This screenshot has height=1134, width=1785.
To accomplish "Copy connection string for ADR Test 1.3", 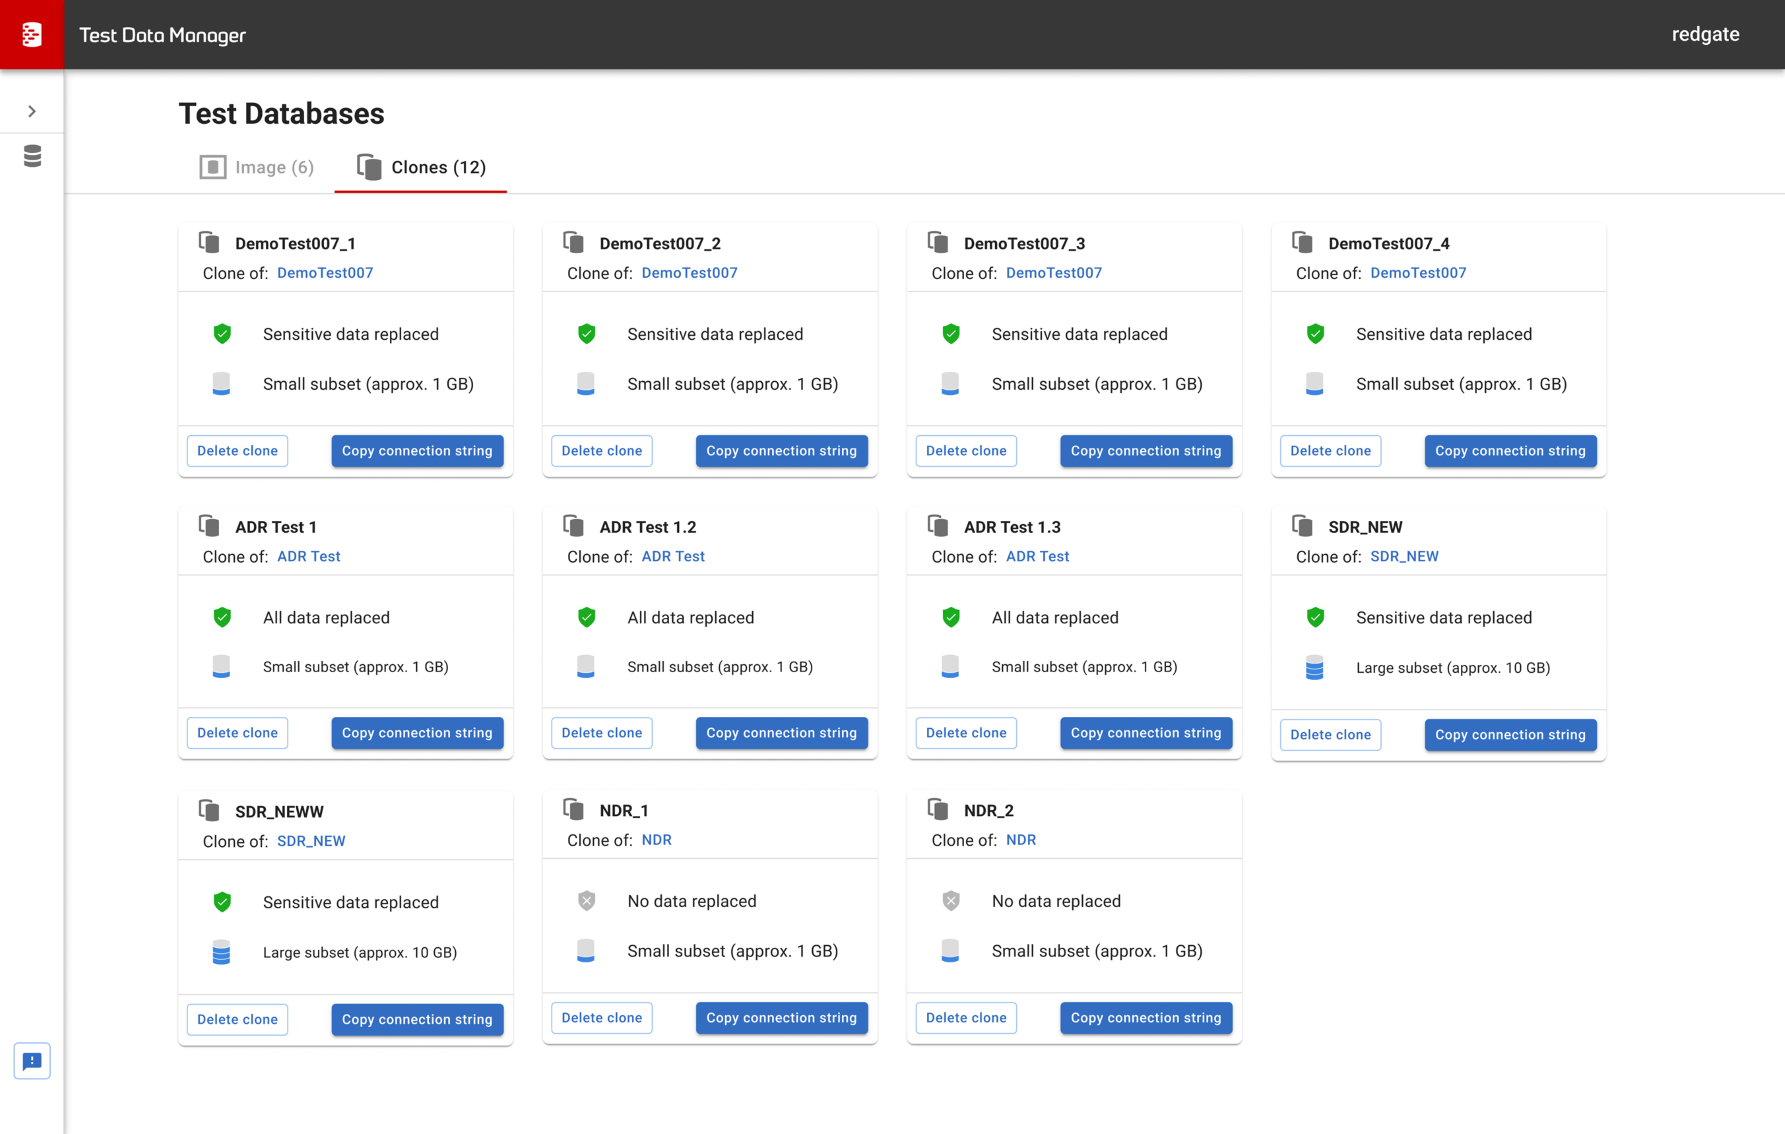I will click(x=1146, y=733).
